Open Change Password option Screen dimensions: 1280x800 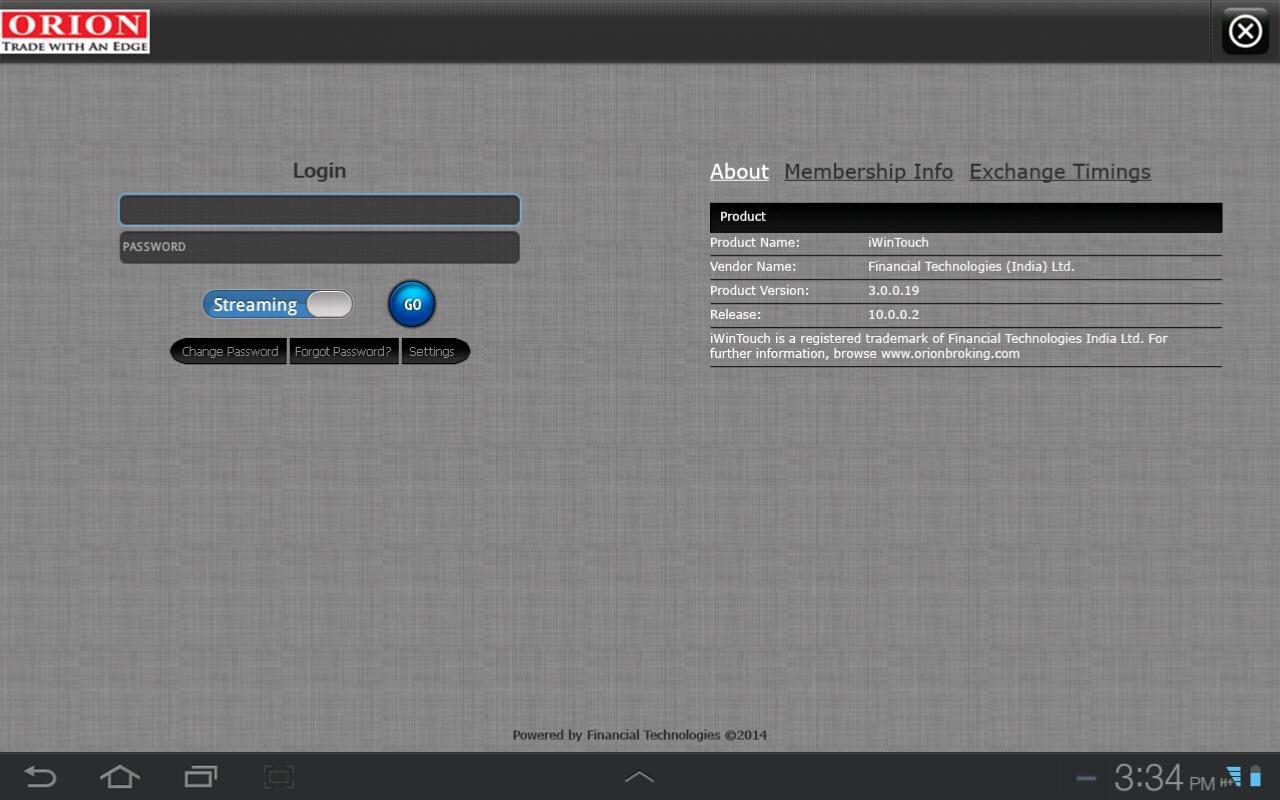point(229,352)
